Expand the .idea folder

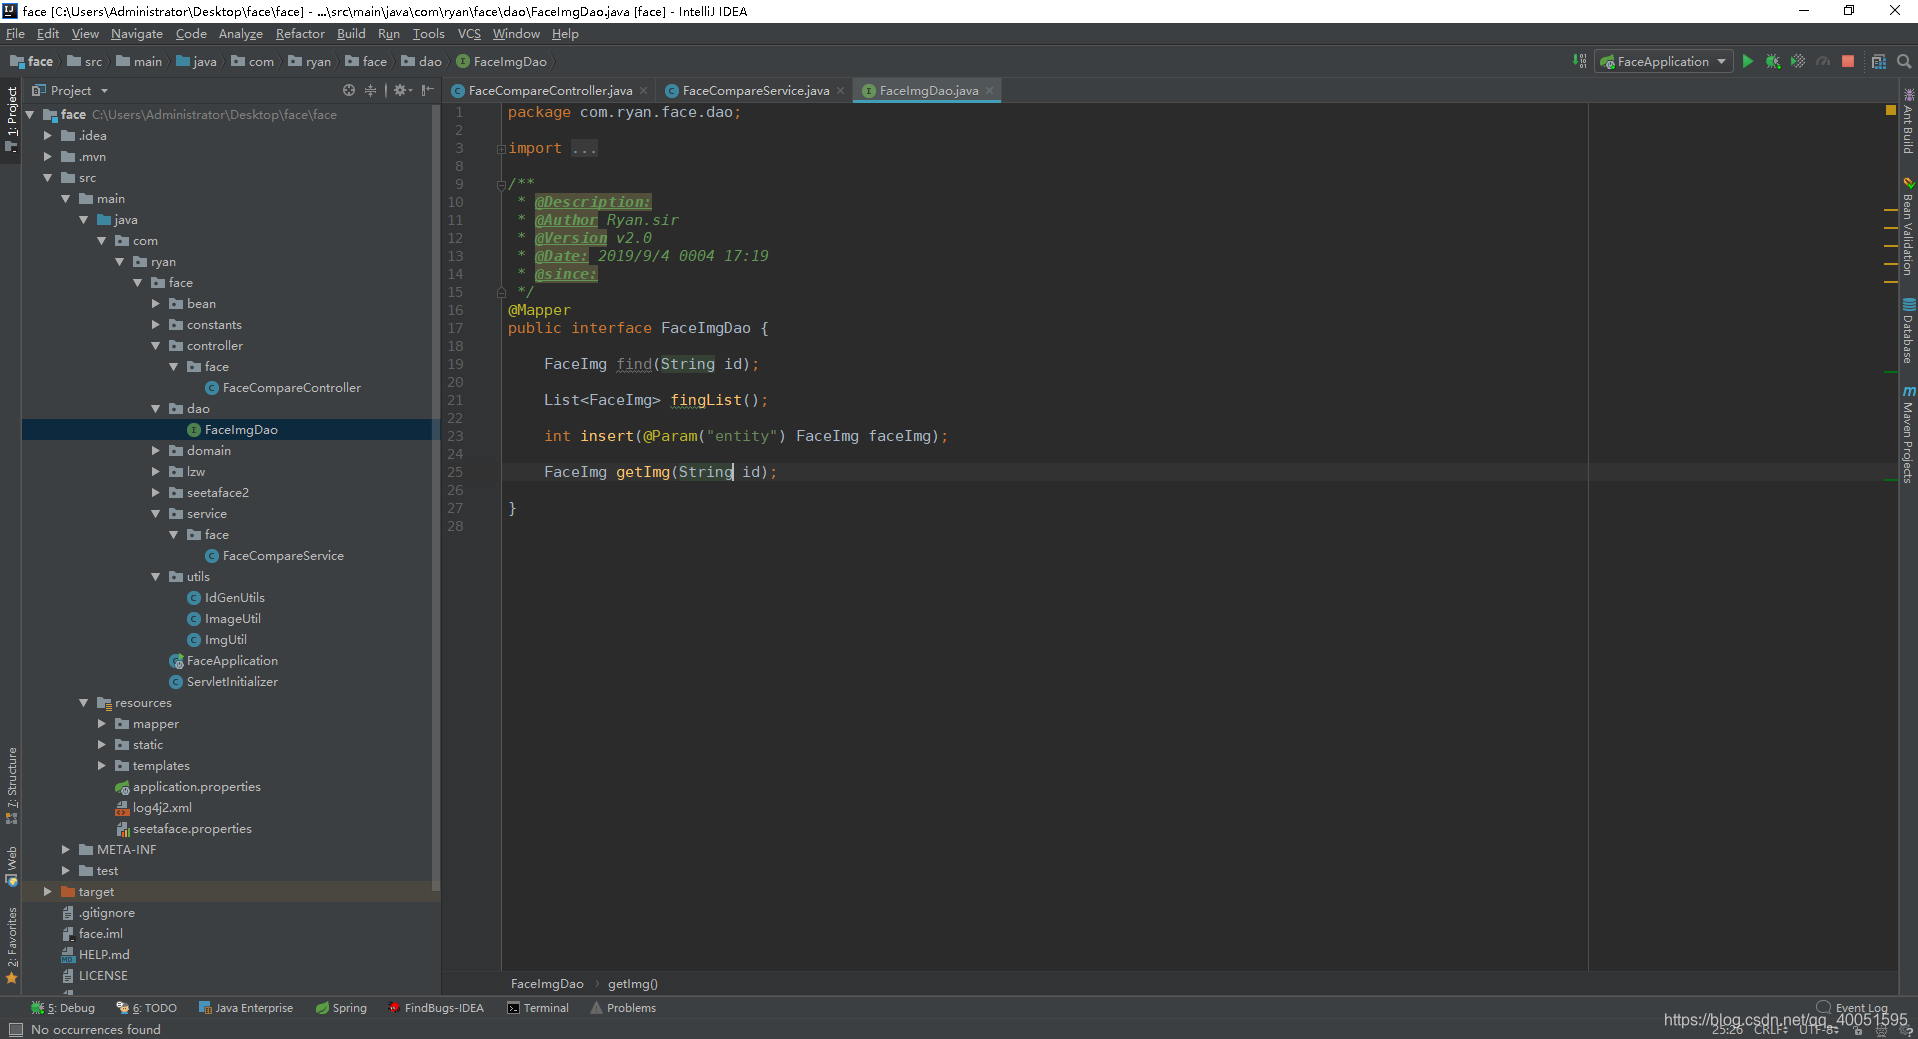pyautogui.click(x=47, y=136)
